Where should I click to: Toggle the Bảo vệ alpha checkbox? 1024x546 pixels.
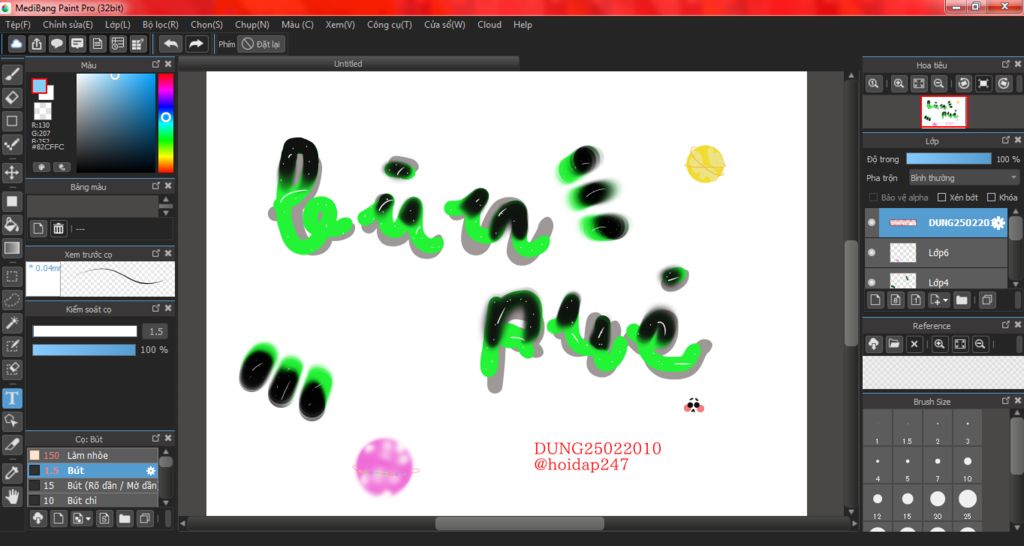873,197
